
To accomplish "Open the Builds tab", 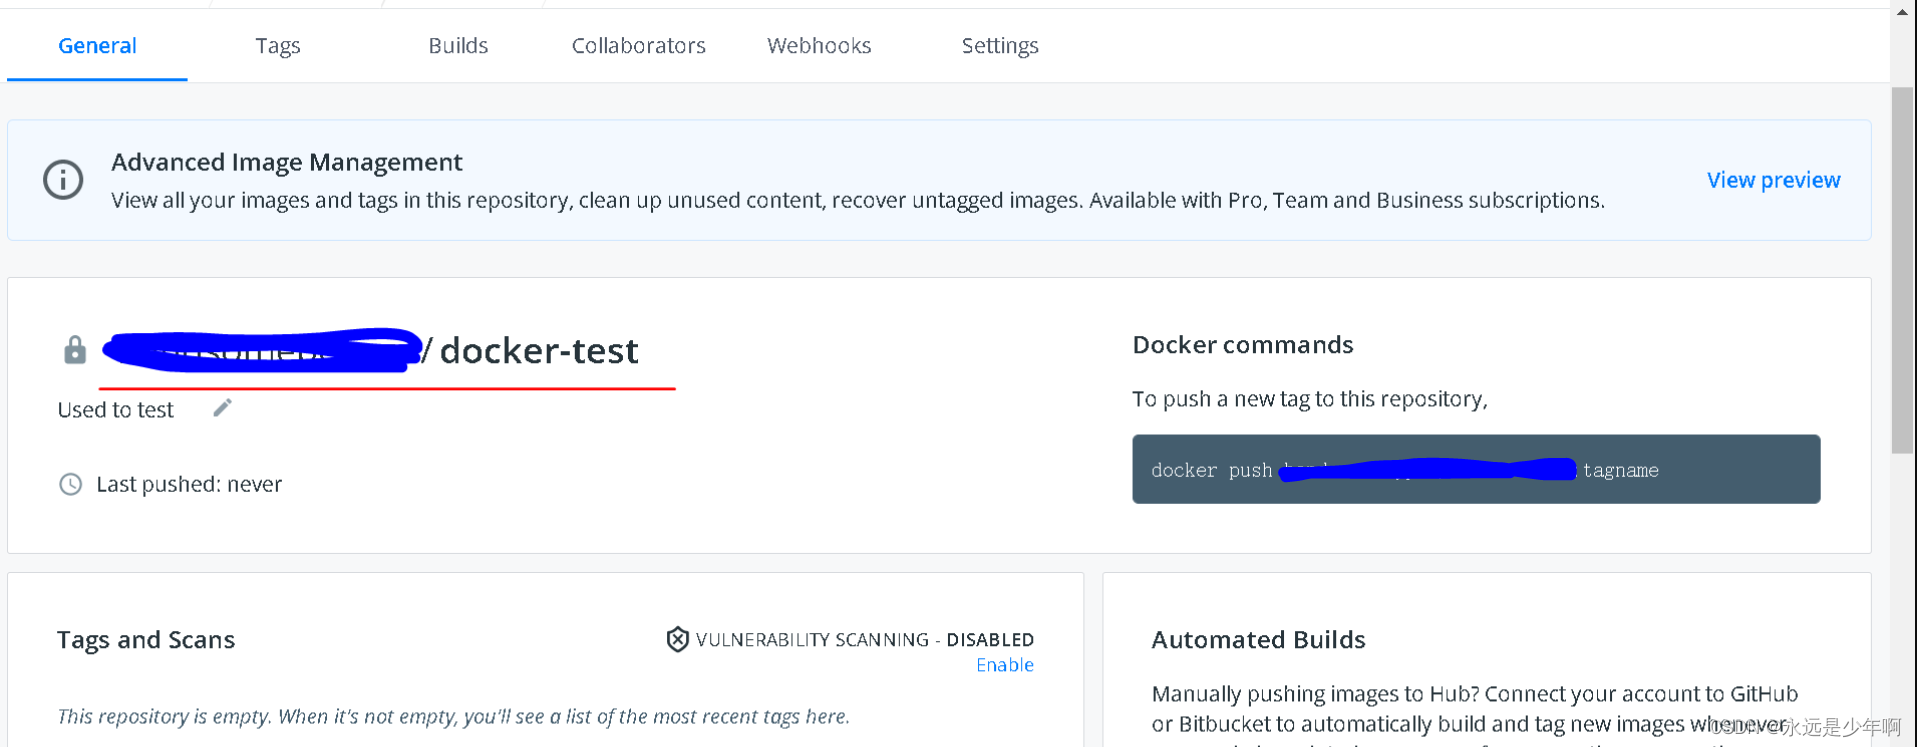I will tap(458, 46).
